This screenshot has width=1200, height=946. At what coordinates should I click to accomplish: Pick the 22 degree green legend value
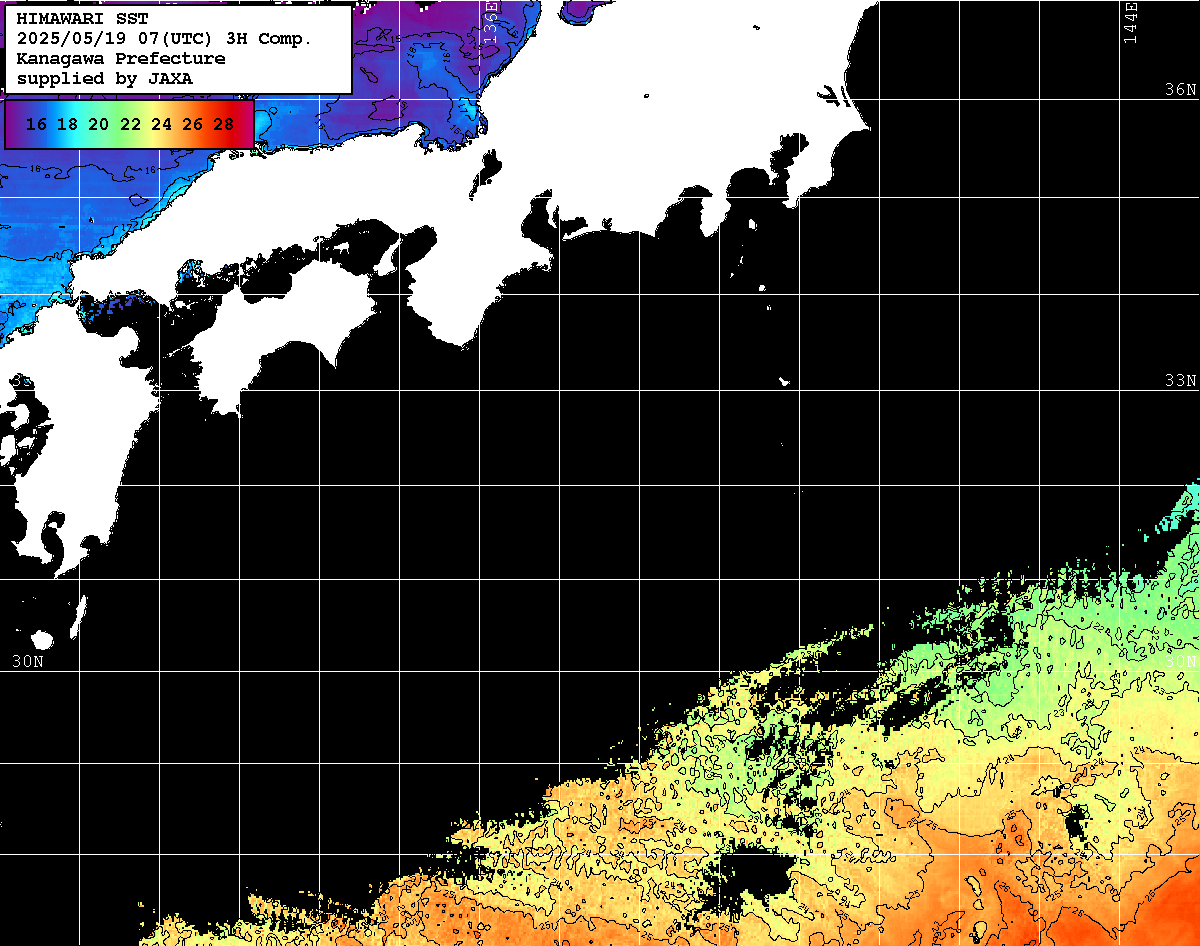click(130, 125)
